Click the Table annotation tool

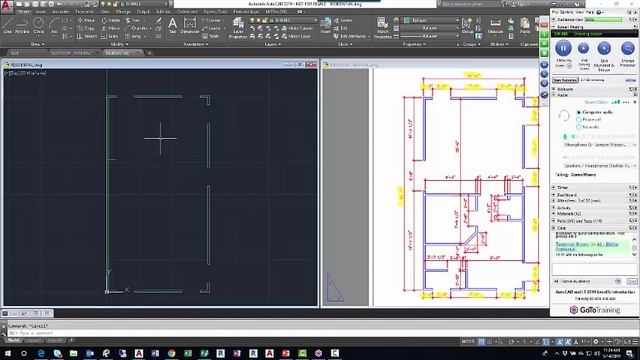pos(211,36)
